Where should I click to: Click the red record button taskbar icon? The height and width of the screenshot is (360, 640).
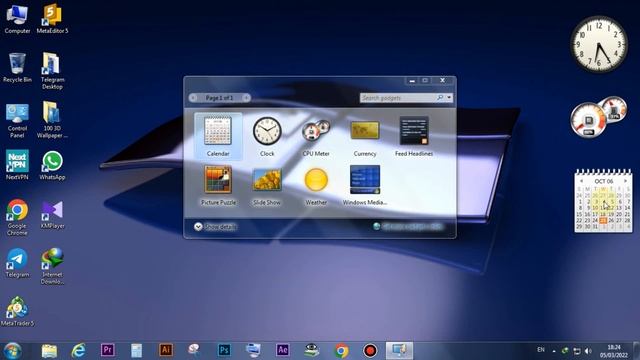(370, 351)
